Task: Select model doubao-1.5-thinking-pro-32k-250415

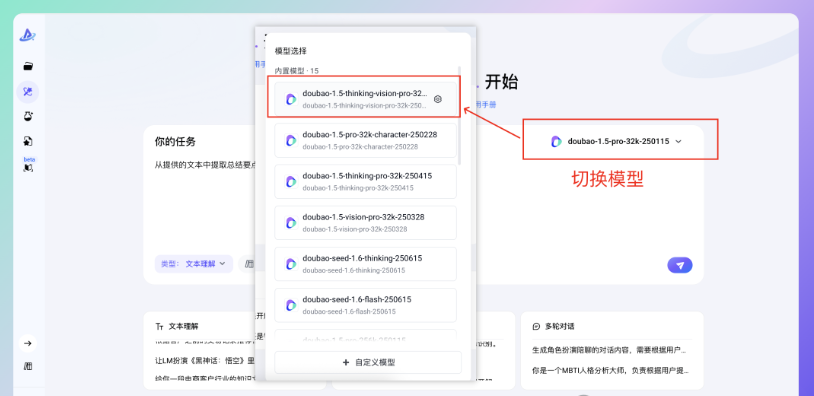Action: 365,182
